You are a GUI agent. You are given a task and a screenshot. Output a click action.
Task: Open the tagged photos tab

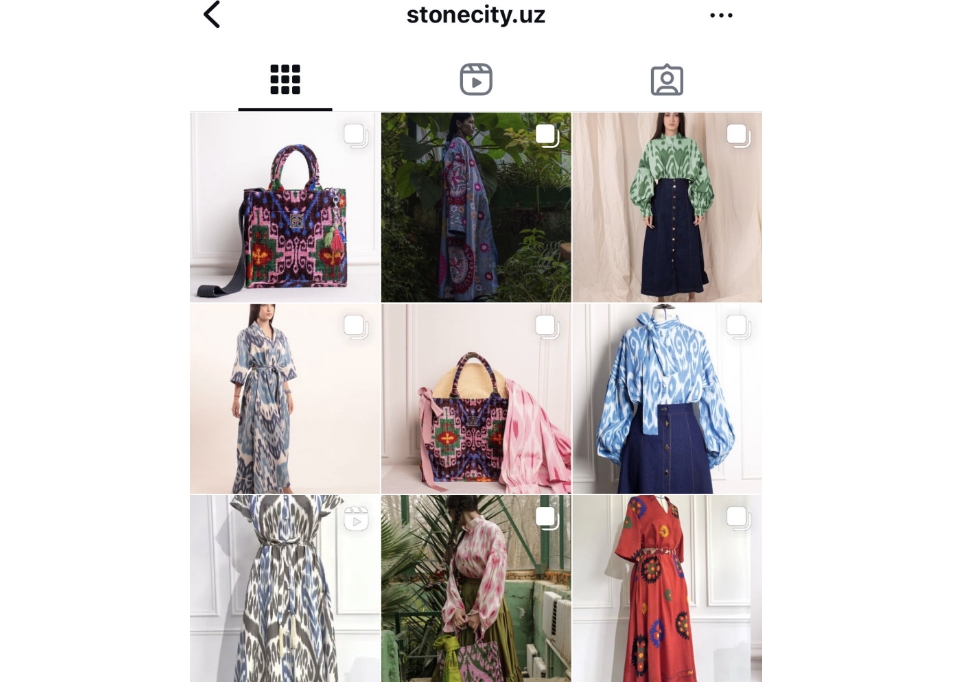[667, 80]
